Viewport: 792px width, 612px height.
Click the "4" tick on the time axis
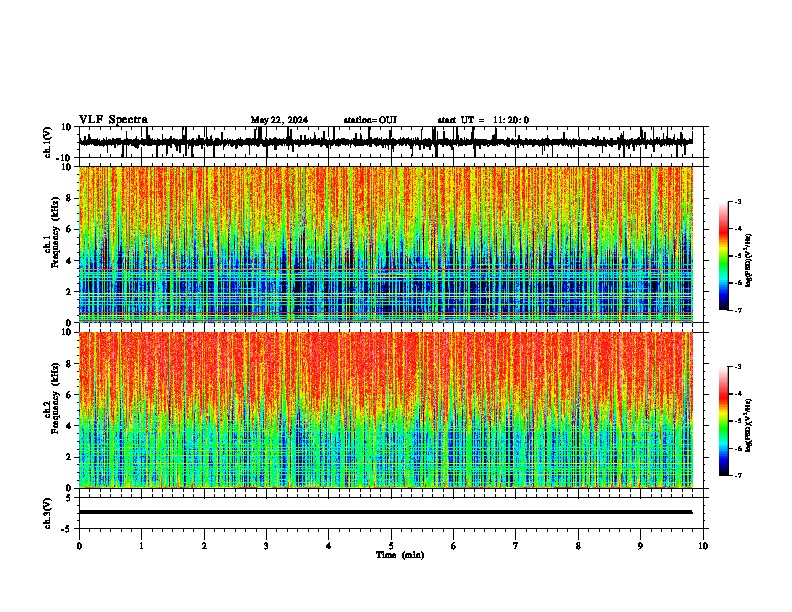329,546
